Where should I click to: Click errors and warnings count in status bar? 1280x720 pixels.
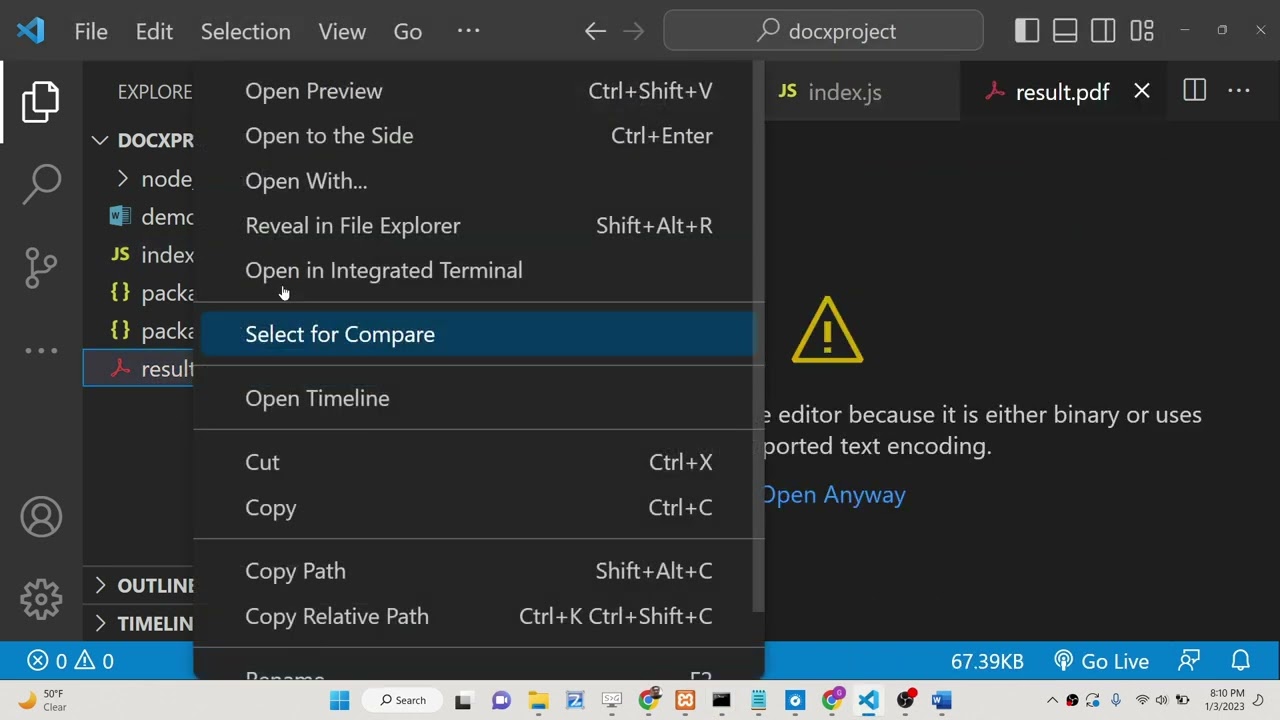click(x=70, y=661)
